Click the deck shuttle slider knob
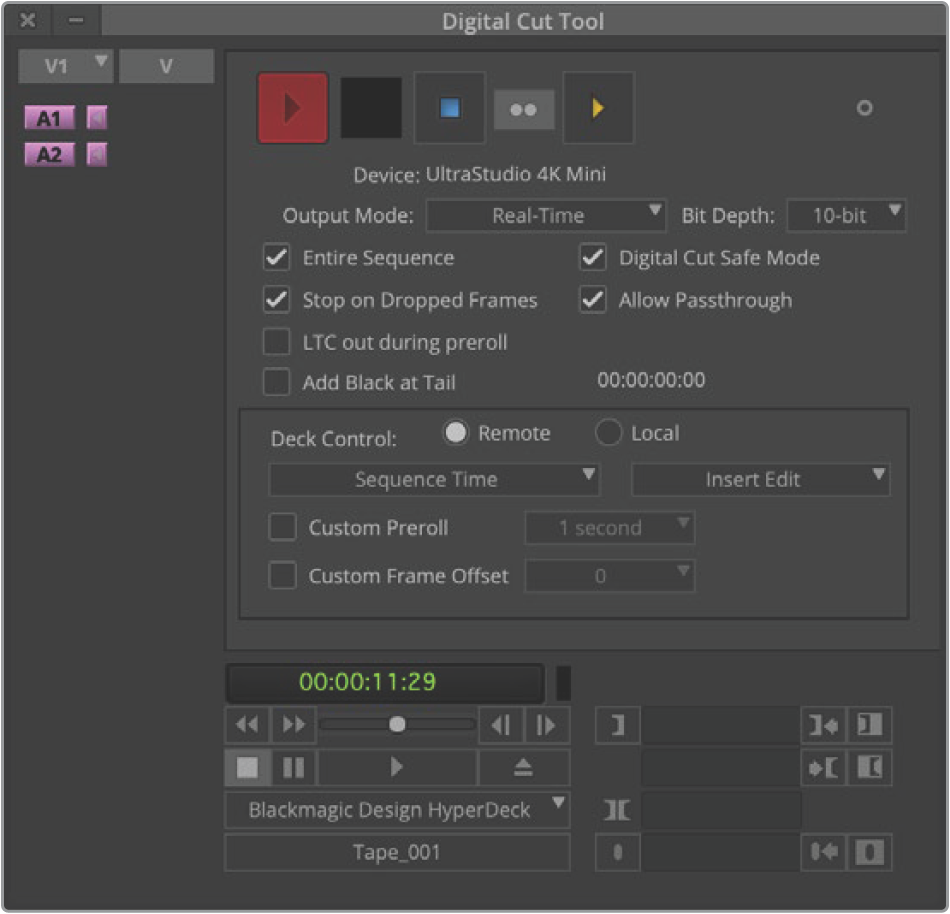Screen dimensions: 950x914 pyautogui.click(x=397, y=724)
